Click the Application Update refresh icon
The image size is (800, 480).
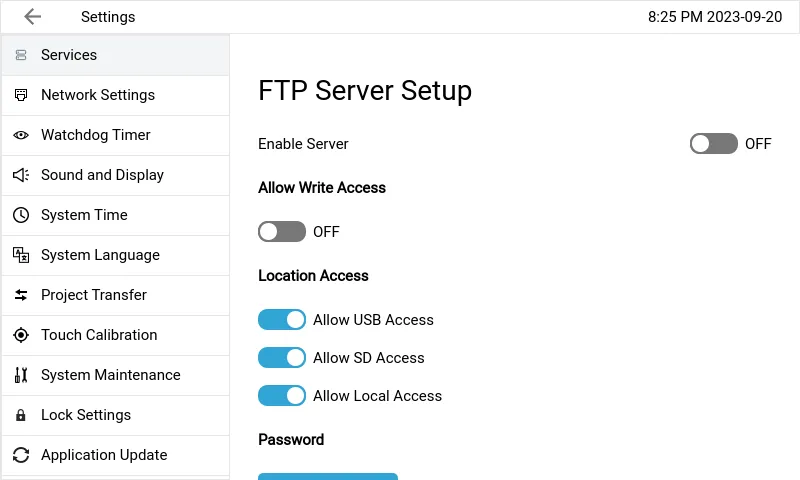(21, 455)
